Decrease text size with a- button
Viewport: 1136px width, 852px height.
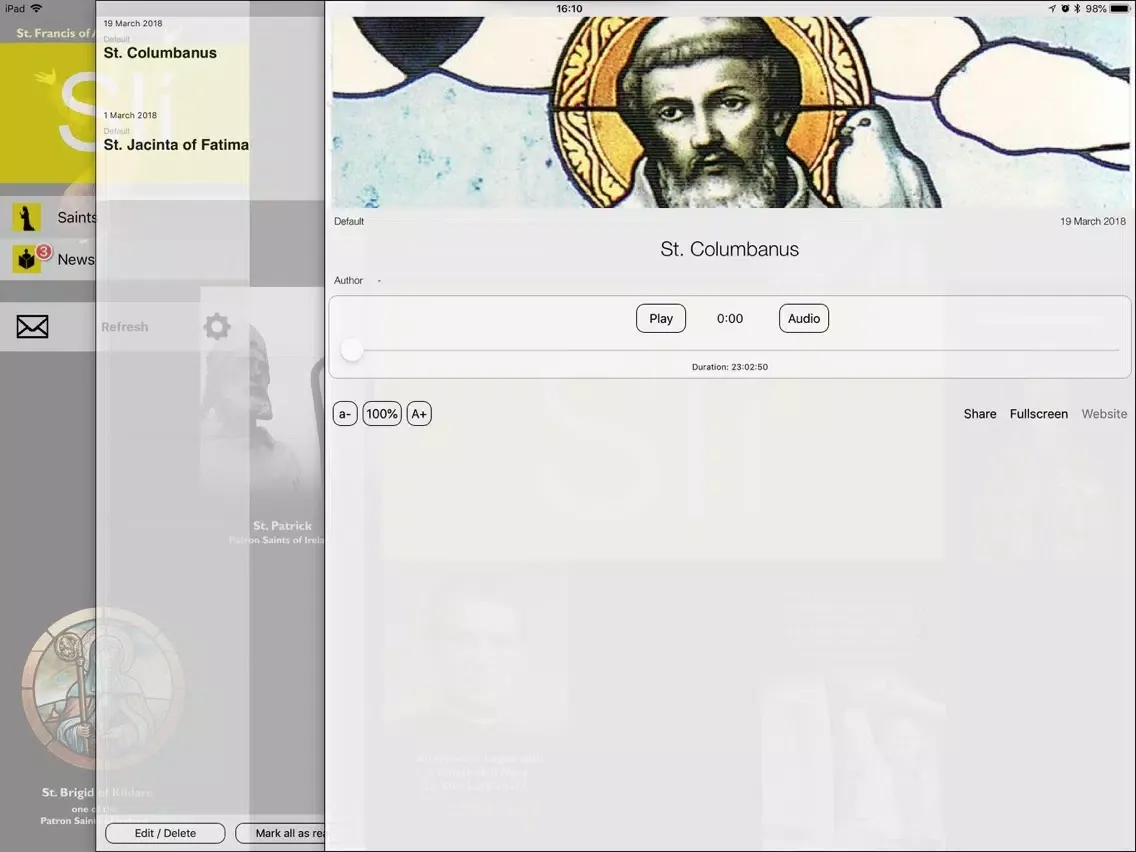tap(345, 414)
